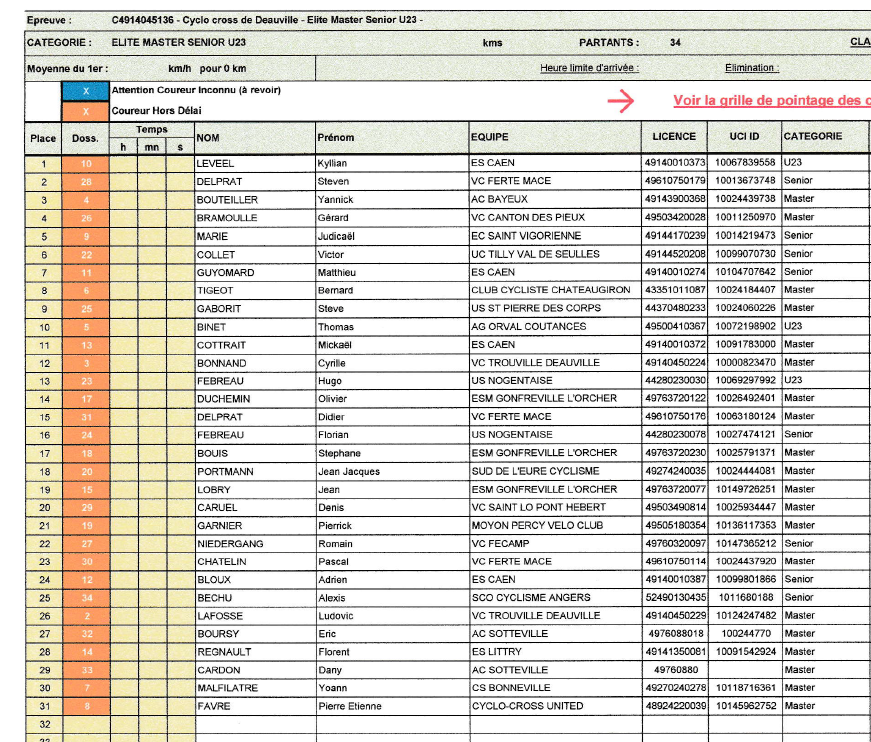The image size is (871, 742).
Task: Click the name cell BLOUX
Action: [x=255, y=580]
